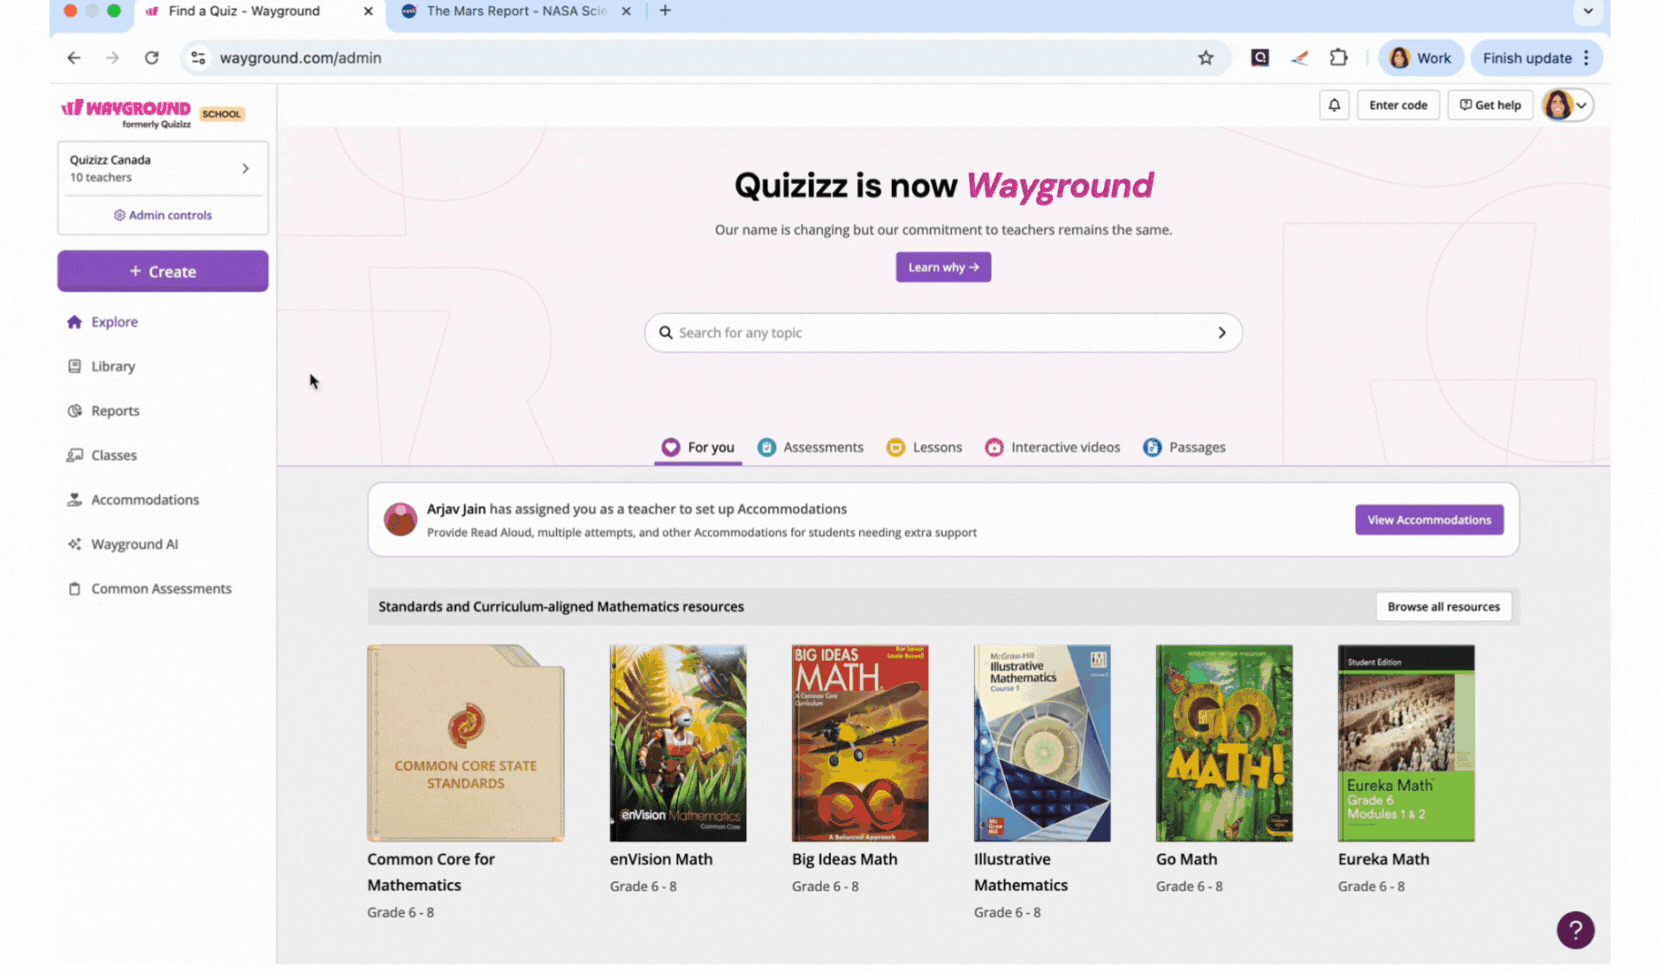
Task: Click the Search for any topic field
Action: (x=943, y=333)
